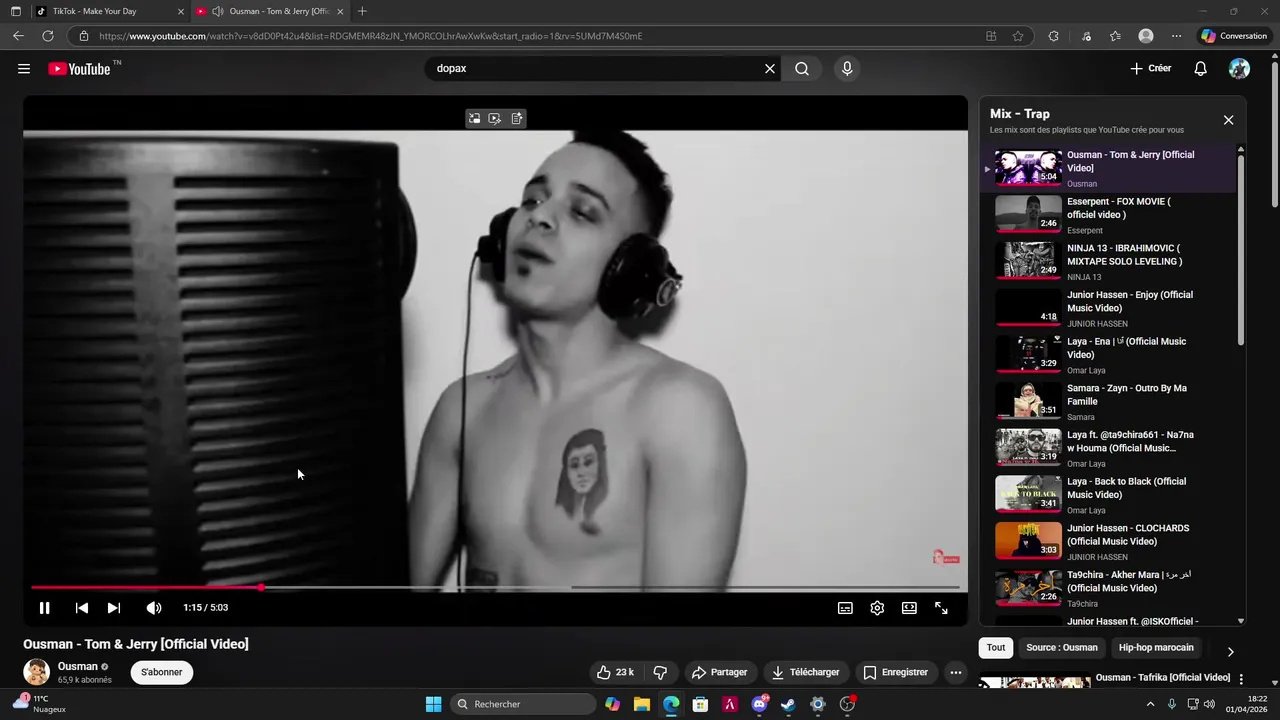The height and width of the screenshot is (720, 1280).
Task: Skip to the next video
Action: coord(114,608)
